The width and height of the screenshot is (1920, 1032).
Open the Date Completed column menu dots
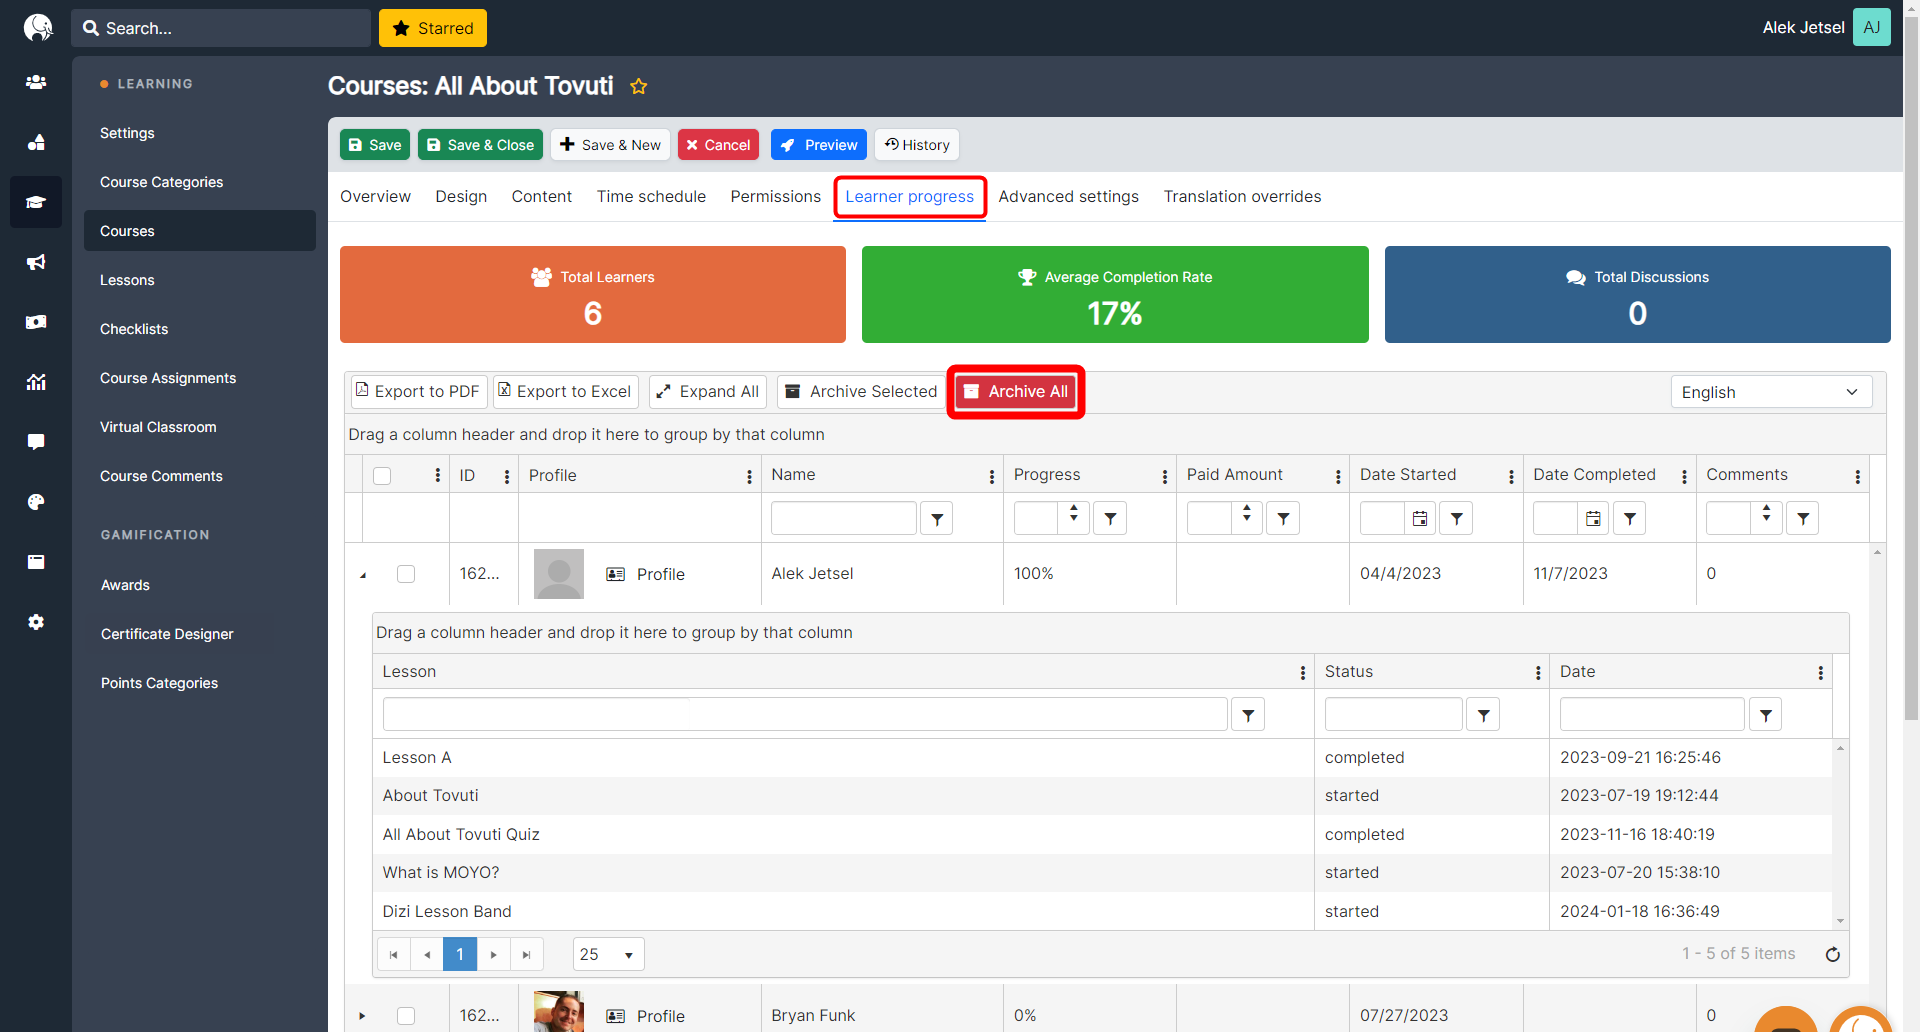pyautogui.click(x=1684, y=476)
